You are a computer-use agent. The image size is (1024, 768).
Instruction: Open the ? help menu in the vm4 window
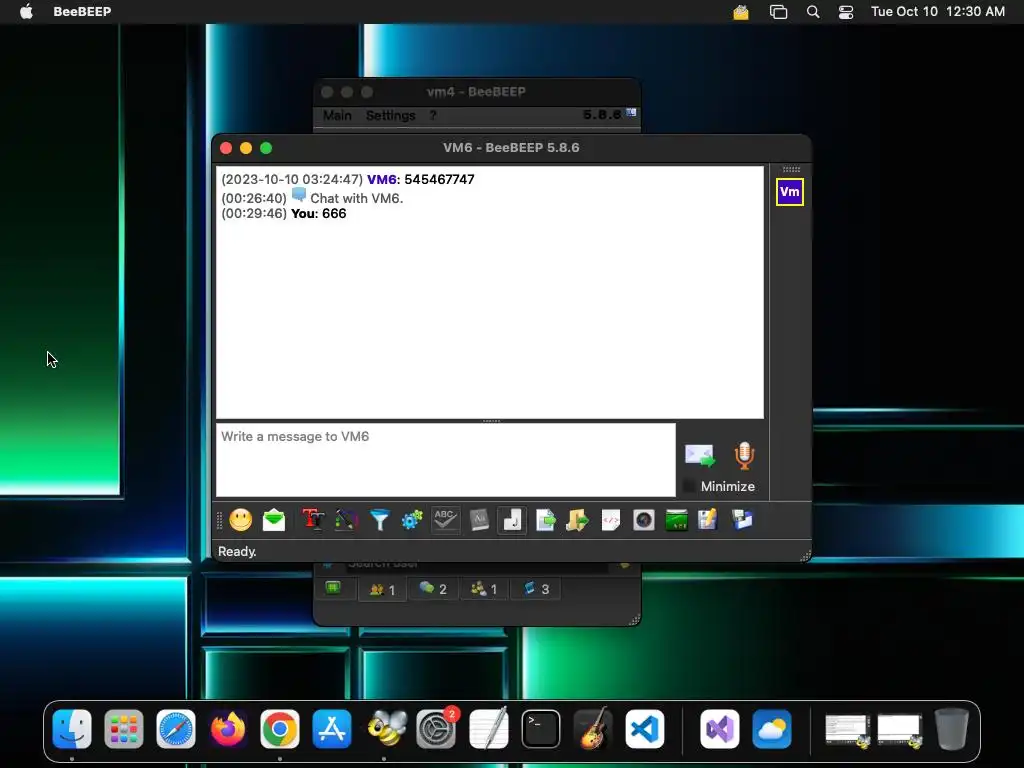433,115
